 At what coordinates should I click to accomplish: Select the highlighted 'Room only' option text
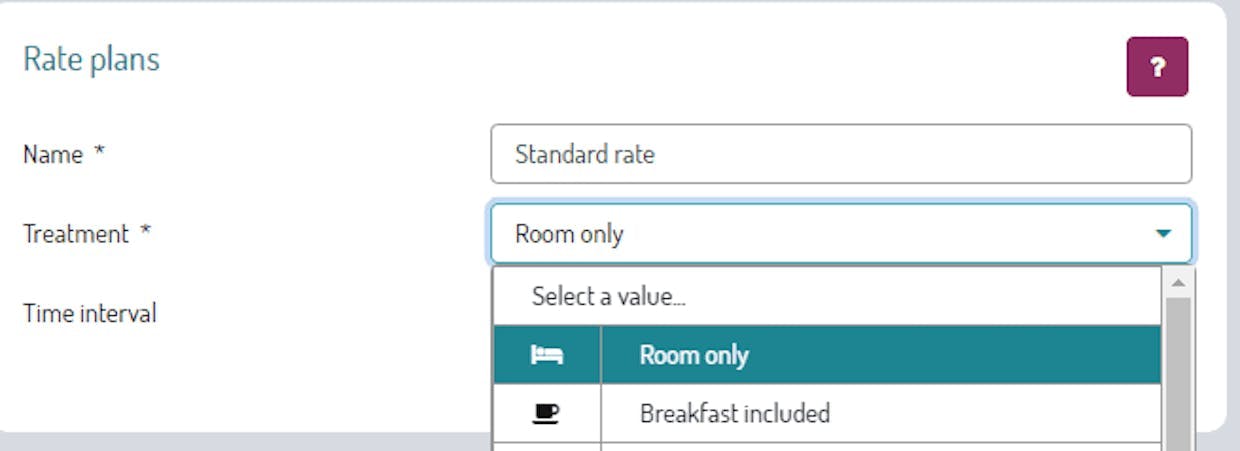click(x=694, y=355)
